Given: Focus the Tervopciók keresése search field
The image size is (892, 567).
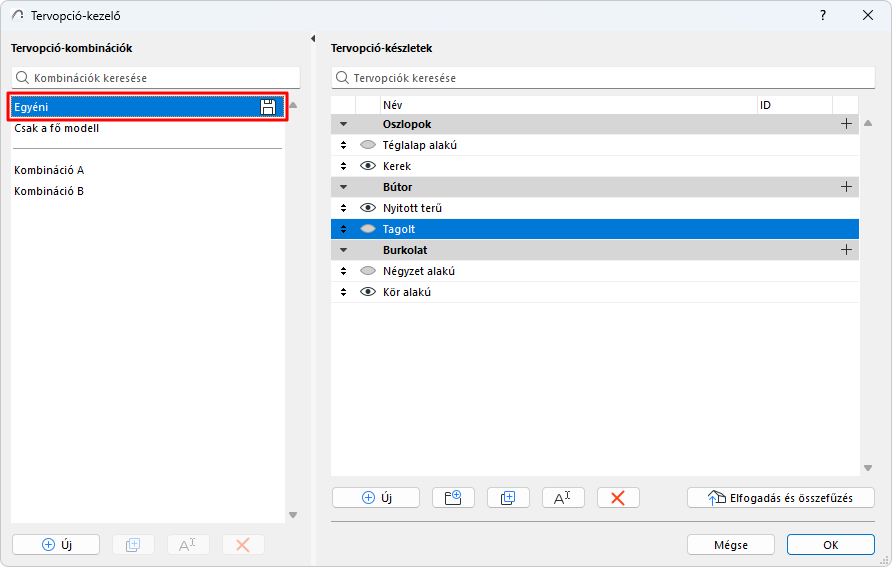Looking at the screenshot, I should point(603,78).
